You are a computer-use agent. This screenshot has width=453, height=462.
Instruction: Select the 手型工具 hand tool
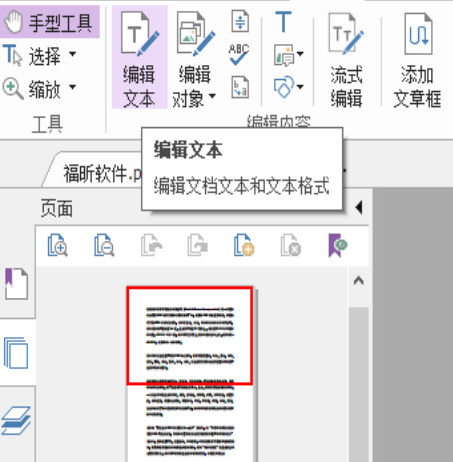pos(49,22)
